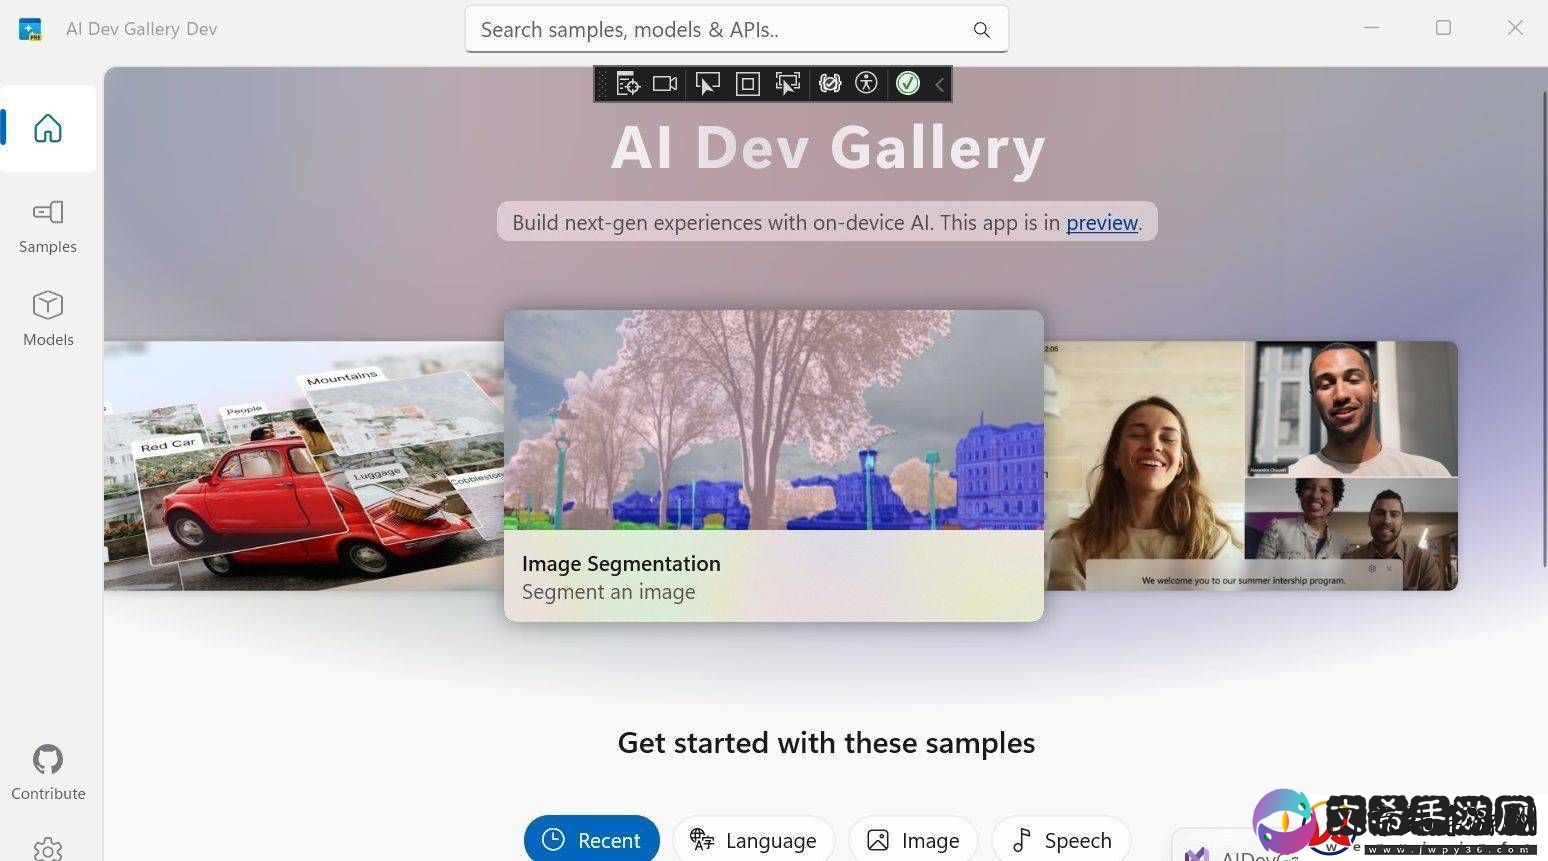Grab the debug toolbar dotted handle
The height and width of the screenshot is (861, 1548).
[602, 84]
